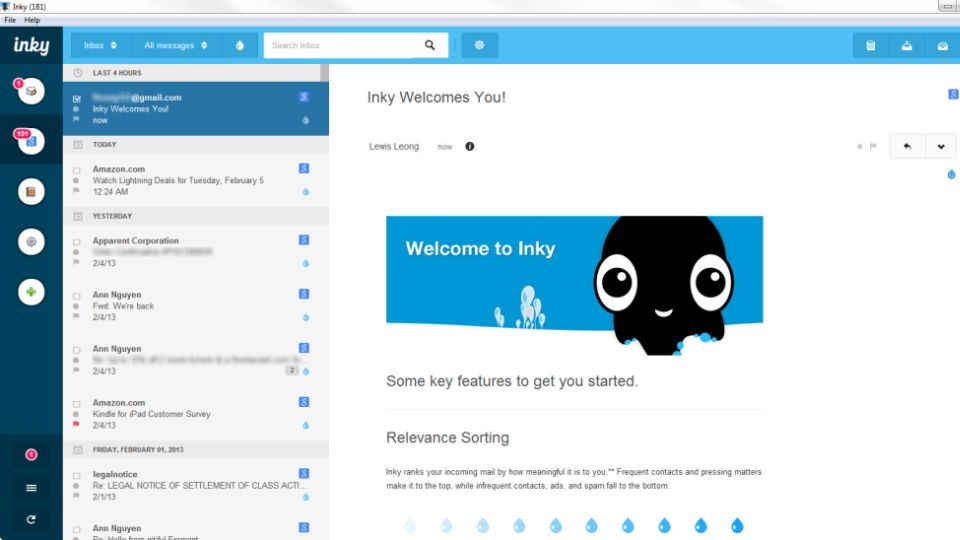Click the darkest drop in relevance scale
This screenshot has height=540, width=960.
point(737,525)
